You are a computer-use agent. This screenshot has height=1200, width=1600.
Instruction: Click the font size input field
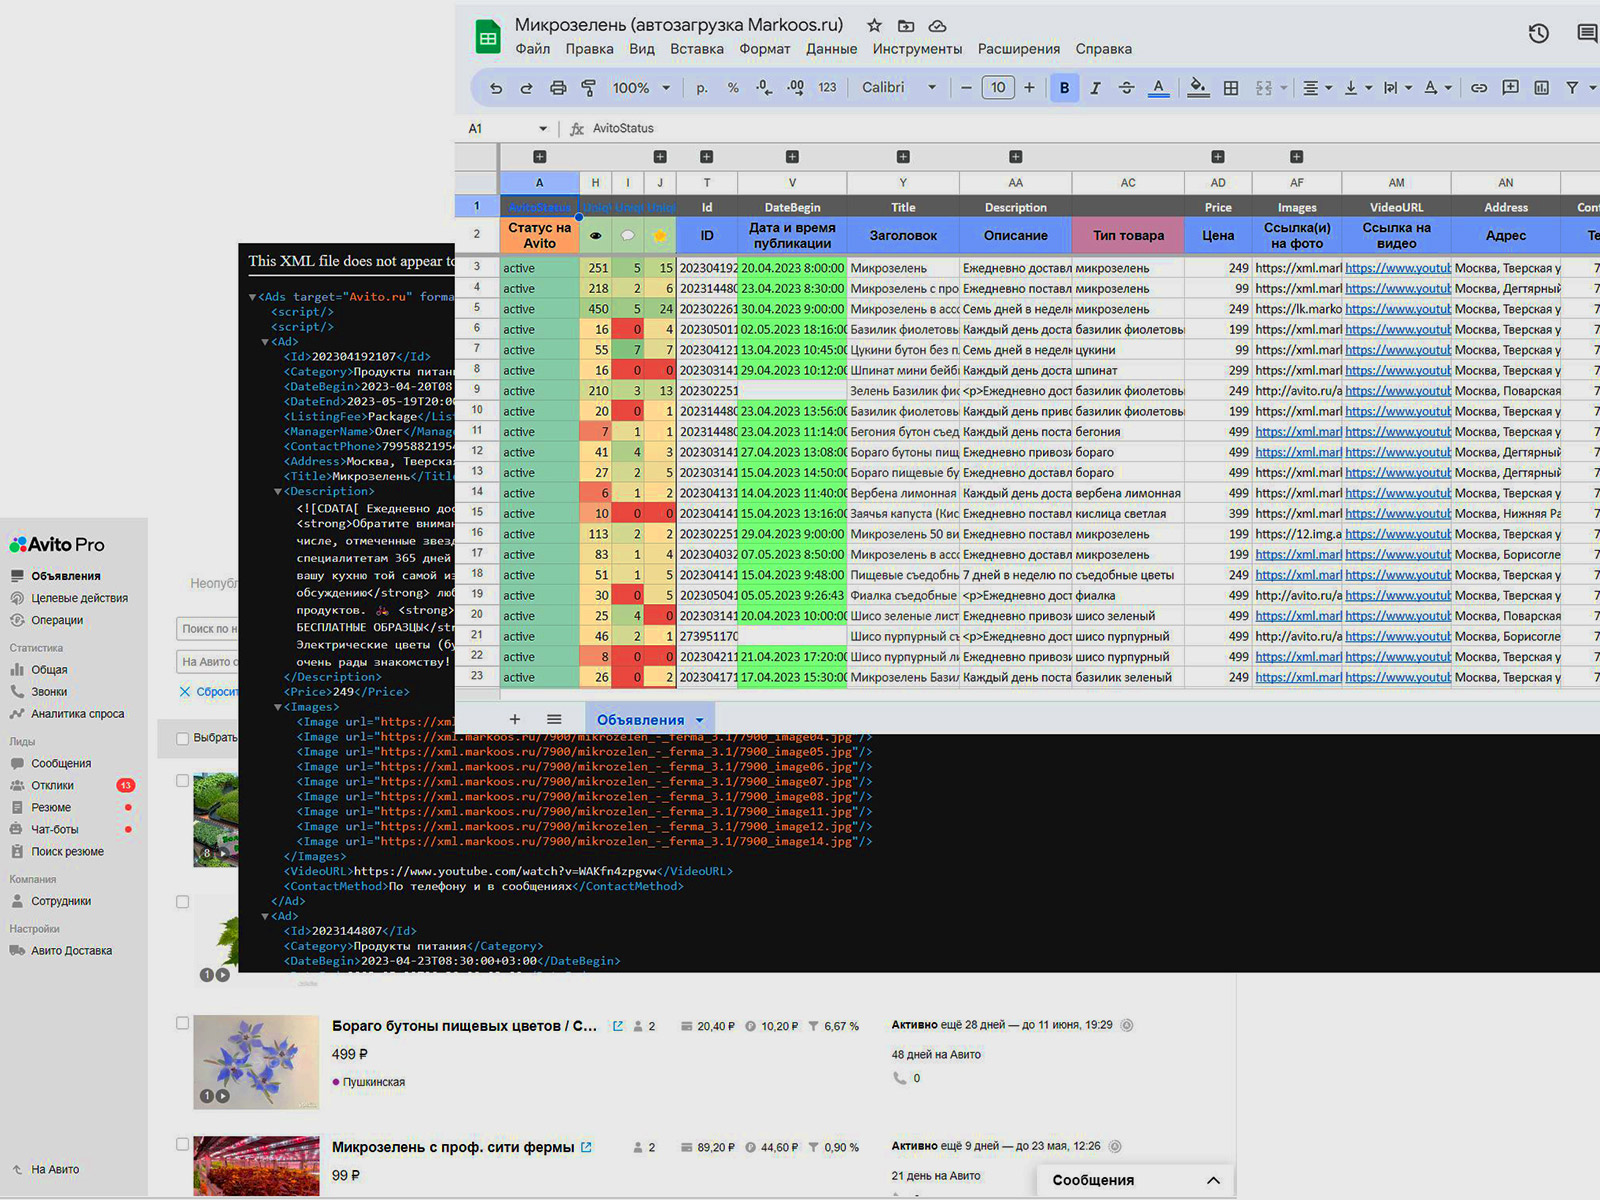click(998, 88)
